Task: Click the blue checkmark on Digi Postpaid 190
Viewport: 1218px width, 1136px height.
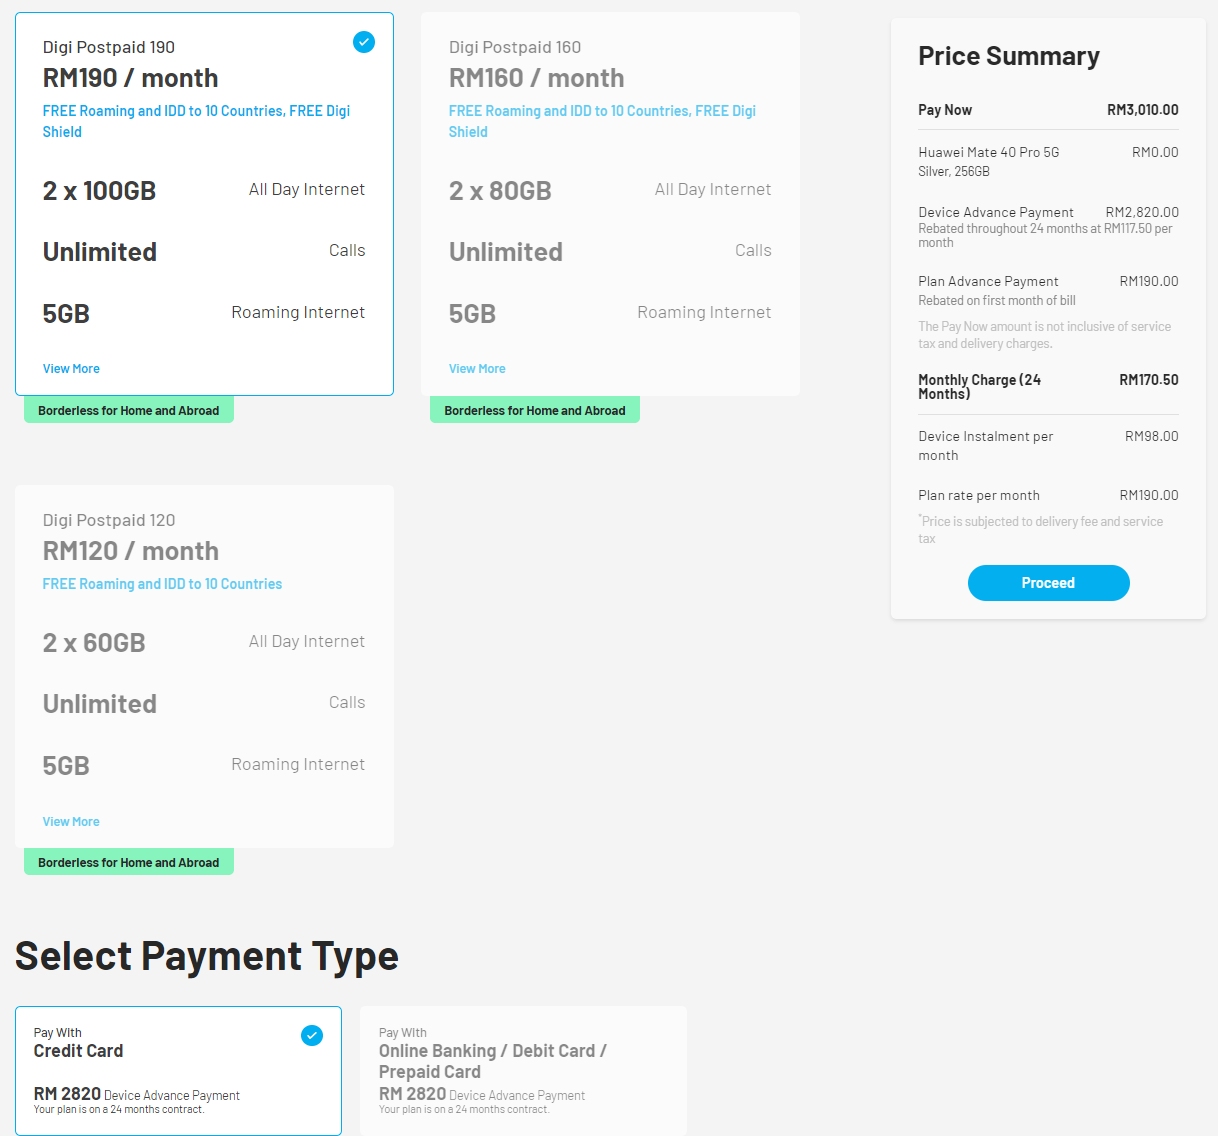Action: pyautogui.click(x=364, y=42)
